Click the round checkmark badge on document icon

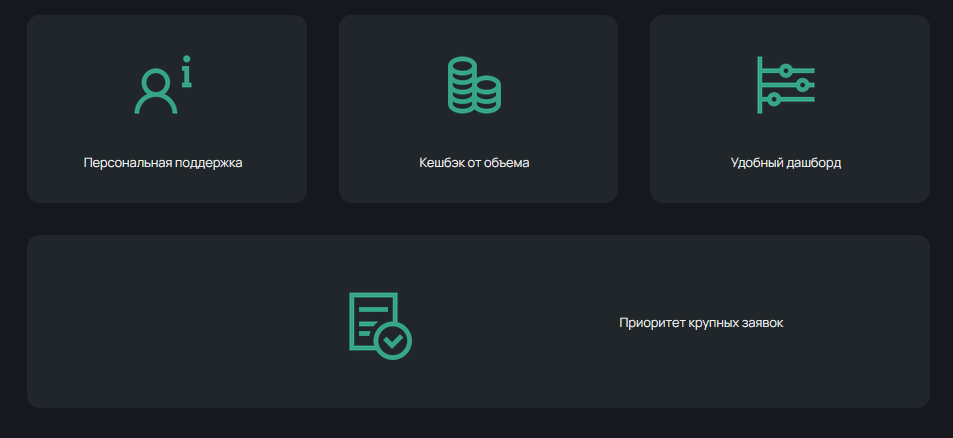pyautogui.click(x=393, y=340)
